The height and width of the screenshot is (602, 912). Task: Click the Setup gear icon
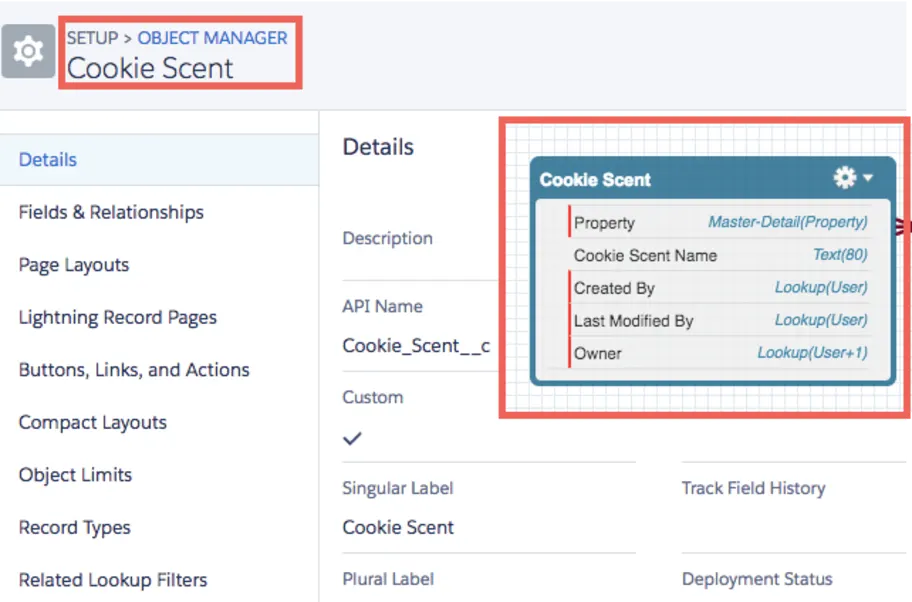click(x=28, y=51)
